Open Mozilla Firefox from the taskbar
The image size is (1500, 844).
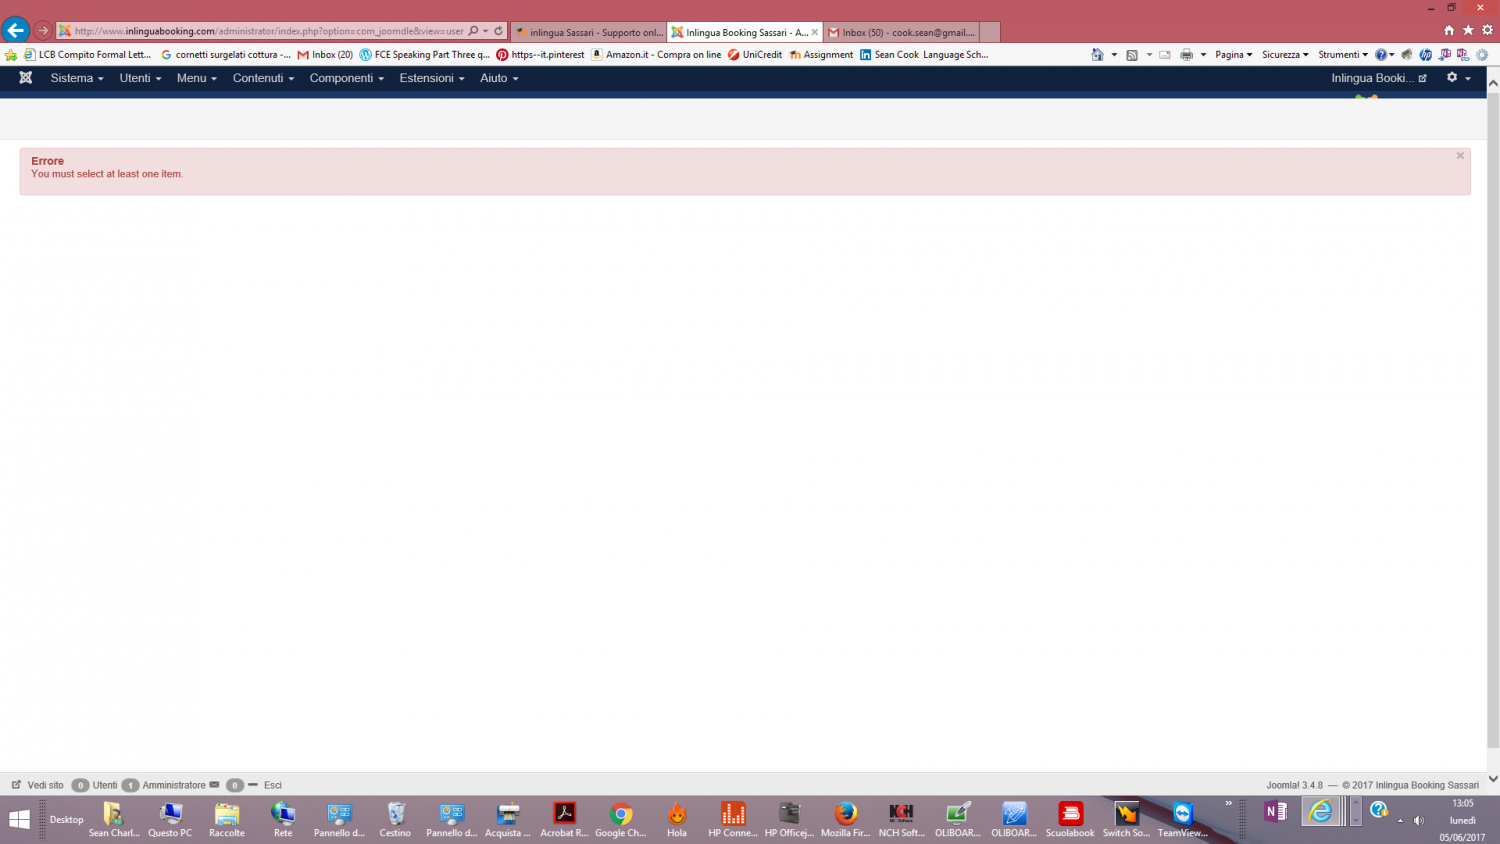pos(845,817)
